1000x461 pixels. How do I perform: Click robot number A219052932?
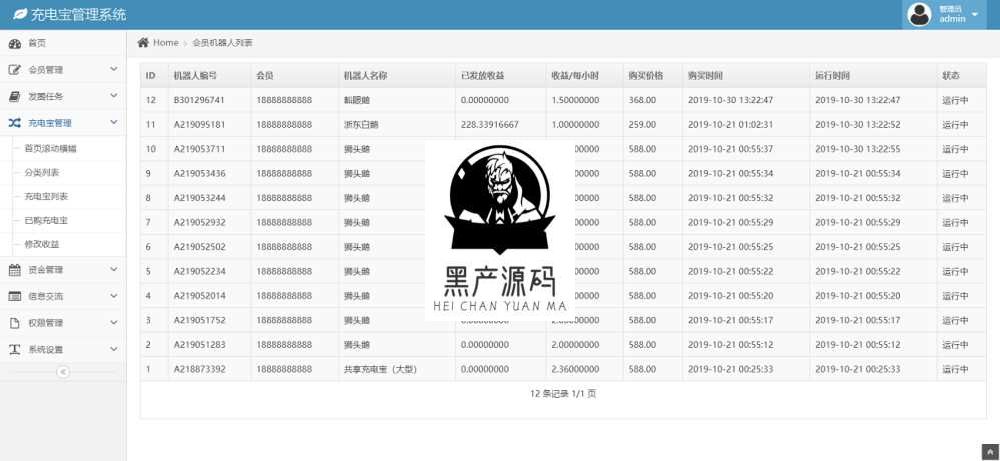[199, 222]
